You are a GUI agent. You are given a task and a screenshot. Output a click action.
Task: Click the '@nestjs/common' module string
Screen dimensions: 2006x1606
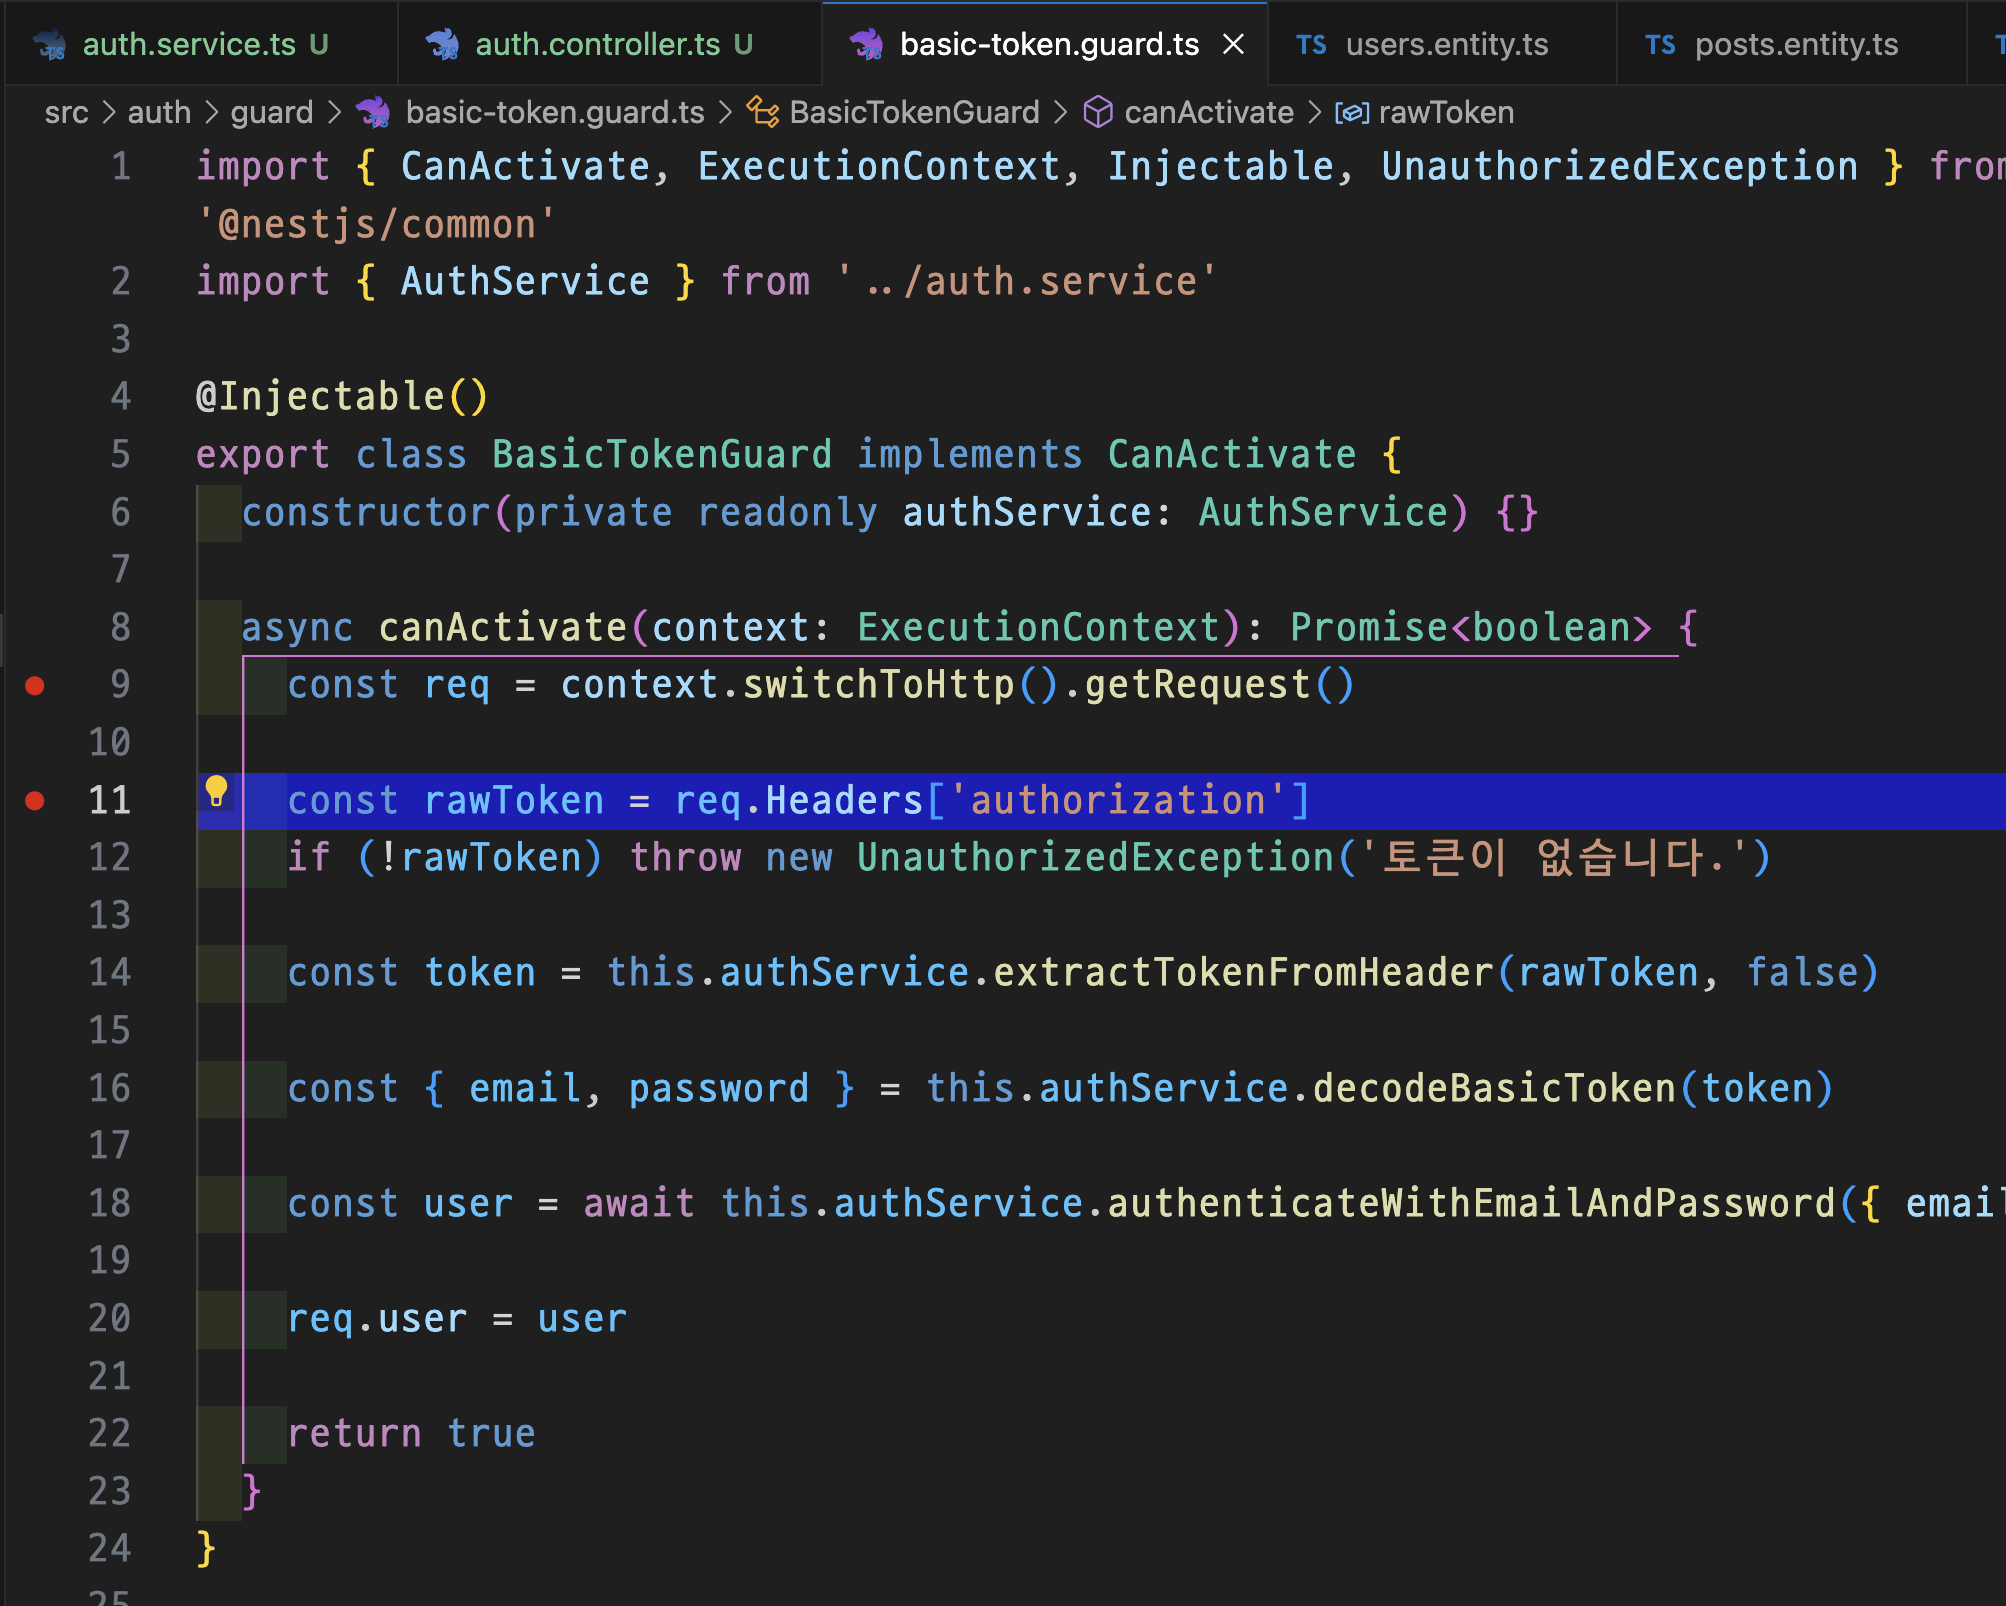pos(376,225)
